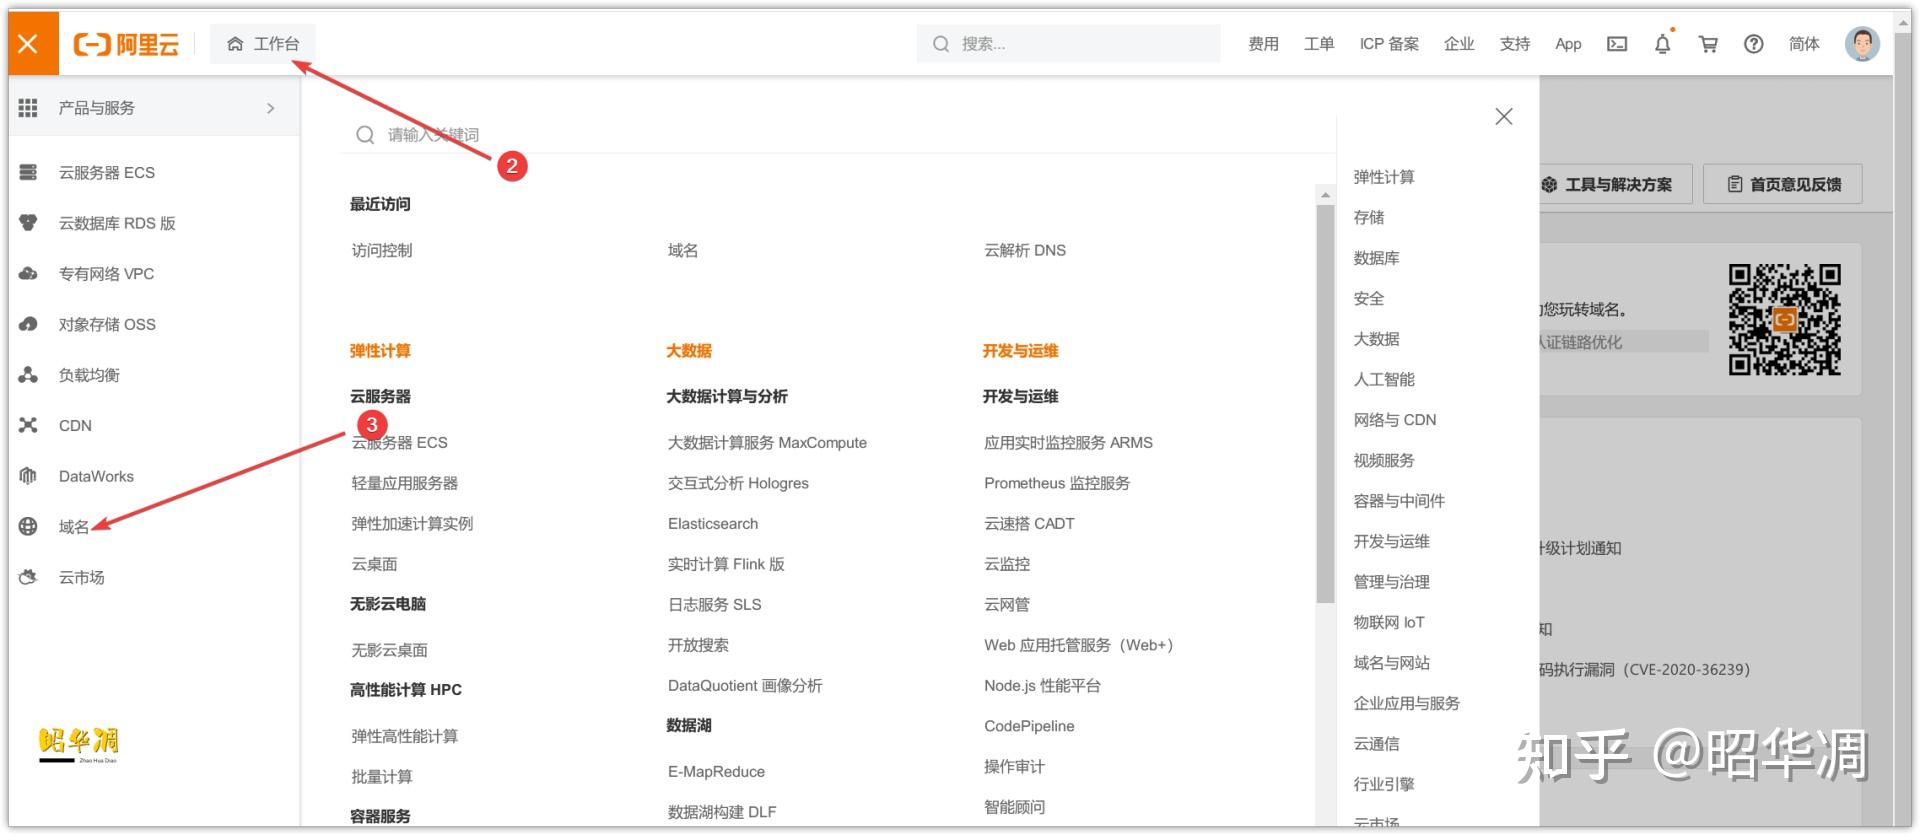Viewport: 1920px width, 835px height.
Task: Jump to 弹性计算 category in right index
Action: 1384,177
